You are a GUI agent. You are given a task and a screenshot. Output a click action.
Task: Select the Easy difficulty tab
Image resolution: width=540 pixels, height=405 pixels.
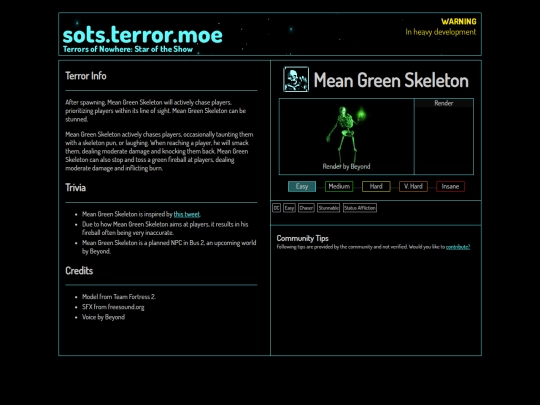[302, 186]
